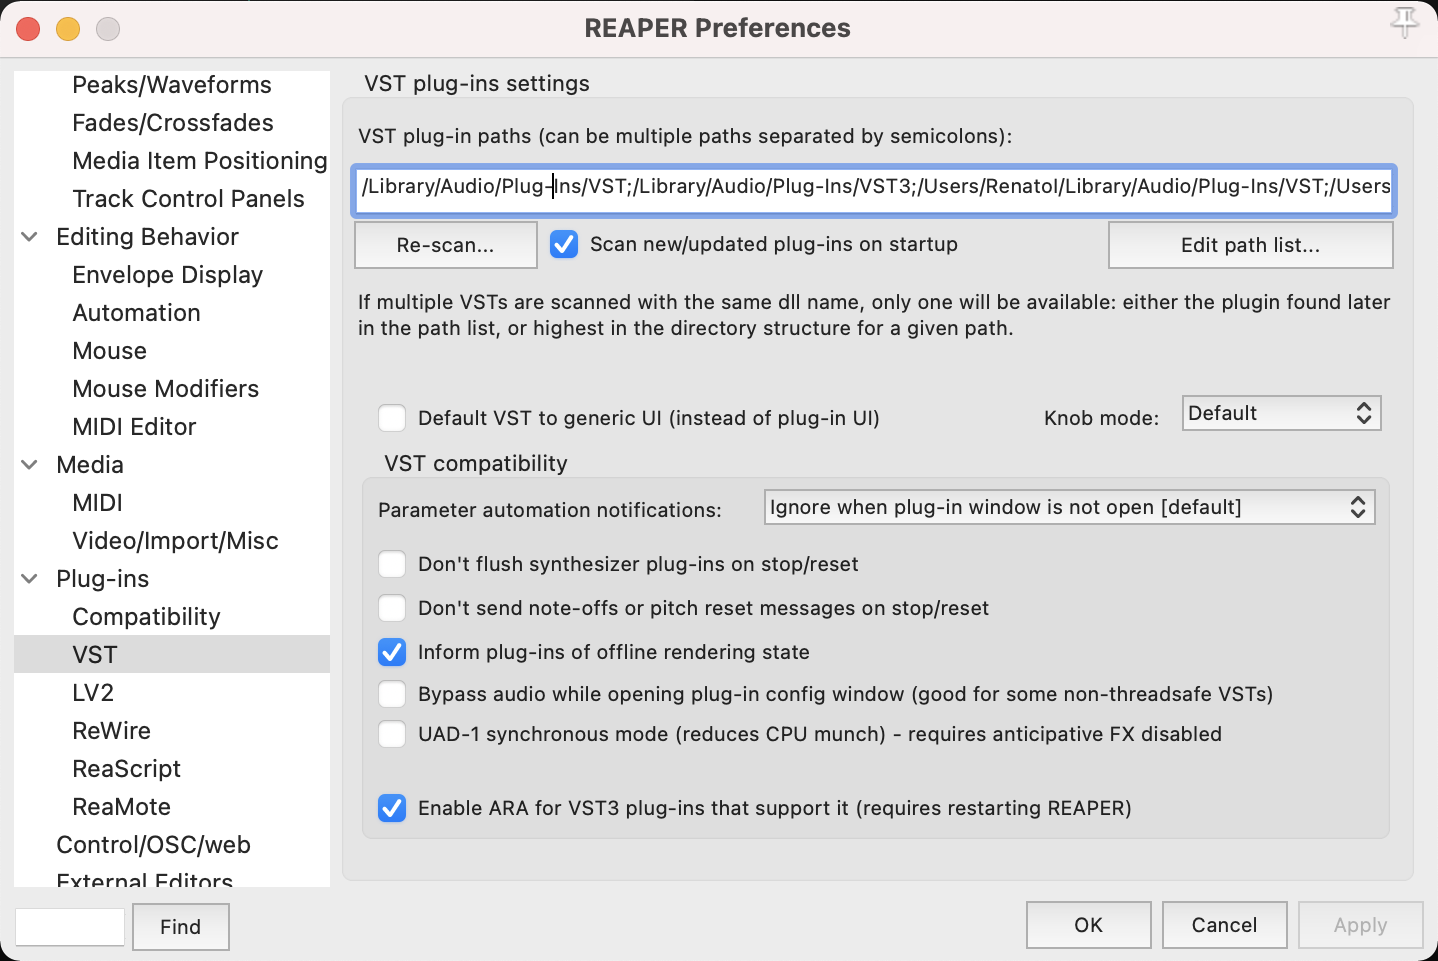Image resolution: width=1438 pixels, height=961 pixels.
Task: Open Parameter automation notifications dropdown
Action: 1069,507
